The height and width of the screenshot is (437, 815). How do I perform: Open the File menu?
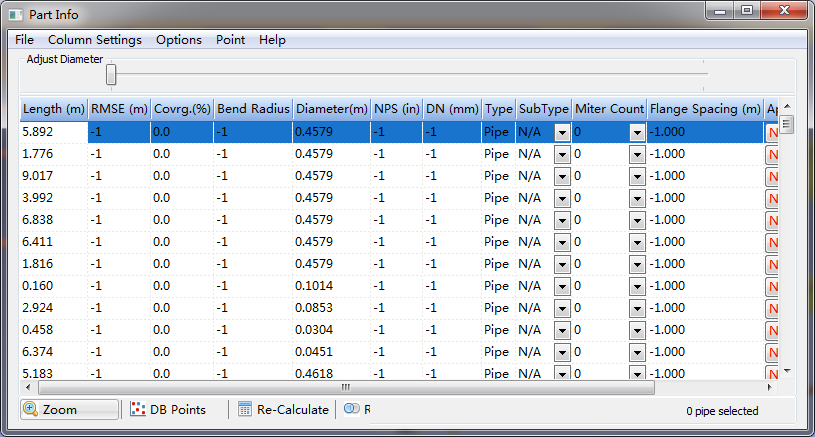[x=24, y=40]
